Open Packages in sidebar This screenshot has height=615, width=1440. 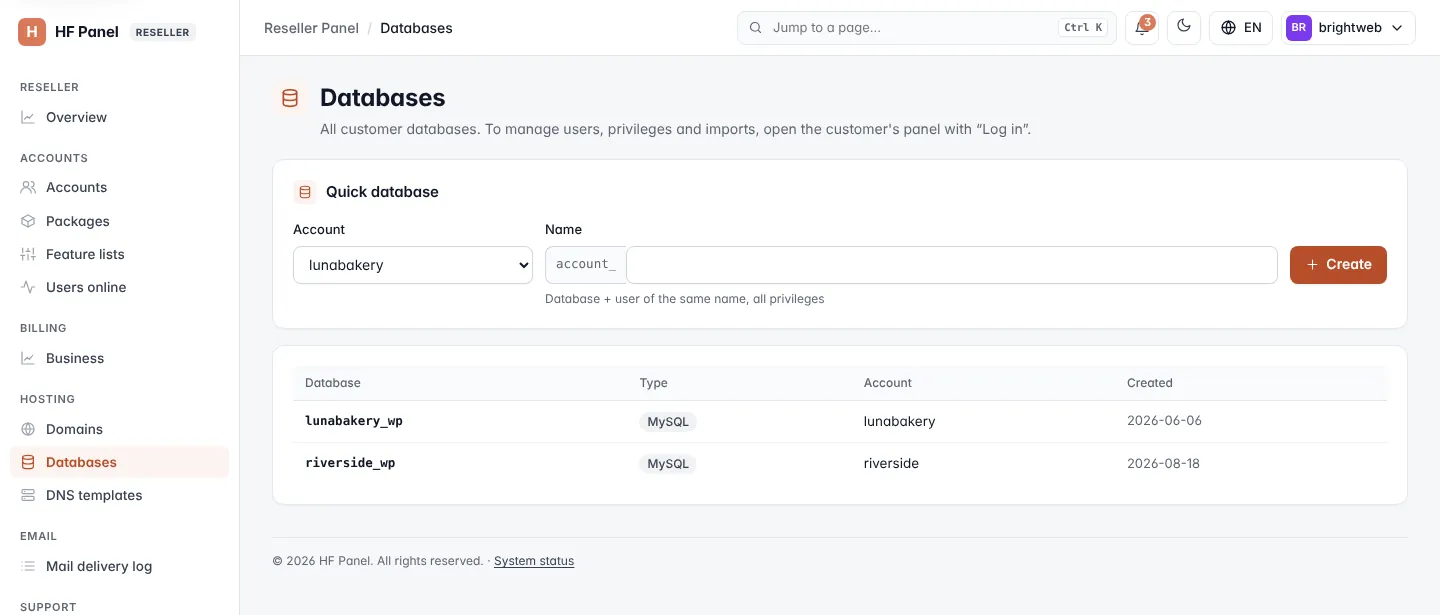[119, 221]
